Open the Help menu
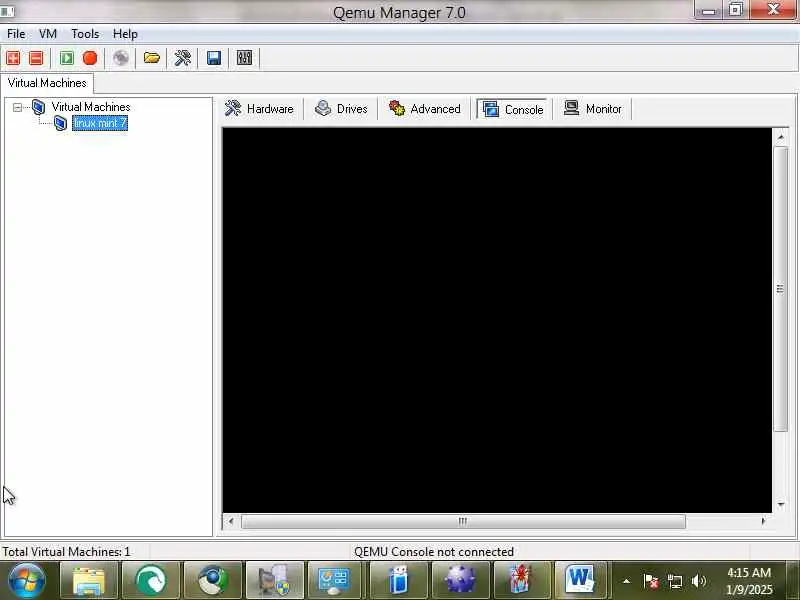Screen dimensions: 800x600 pyautogui.click(x=126, y=34)
